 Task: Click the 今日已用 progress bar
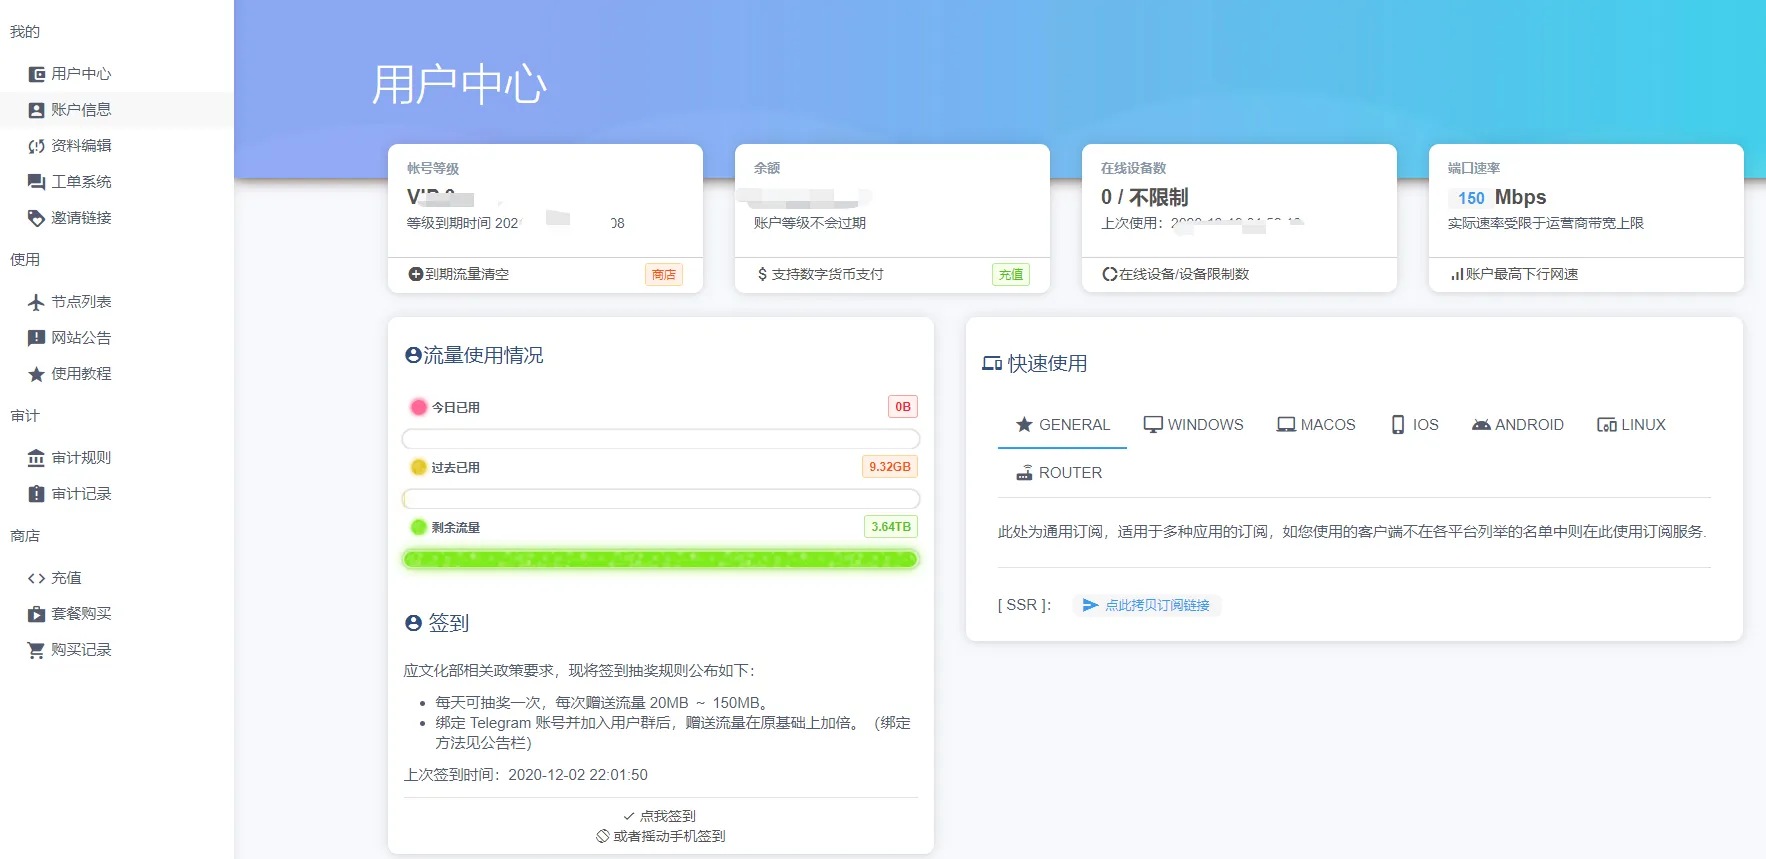click(661, 439)
